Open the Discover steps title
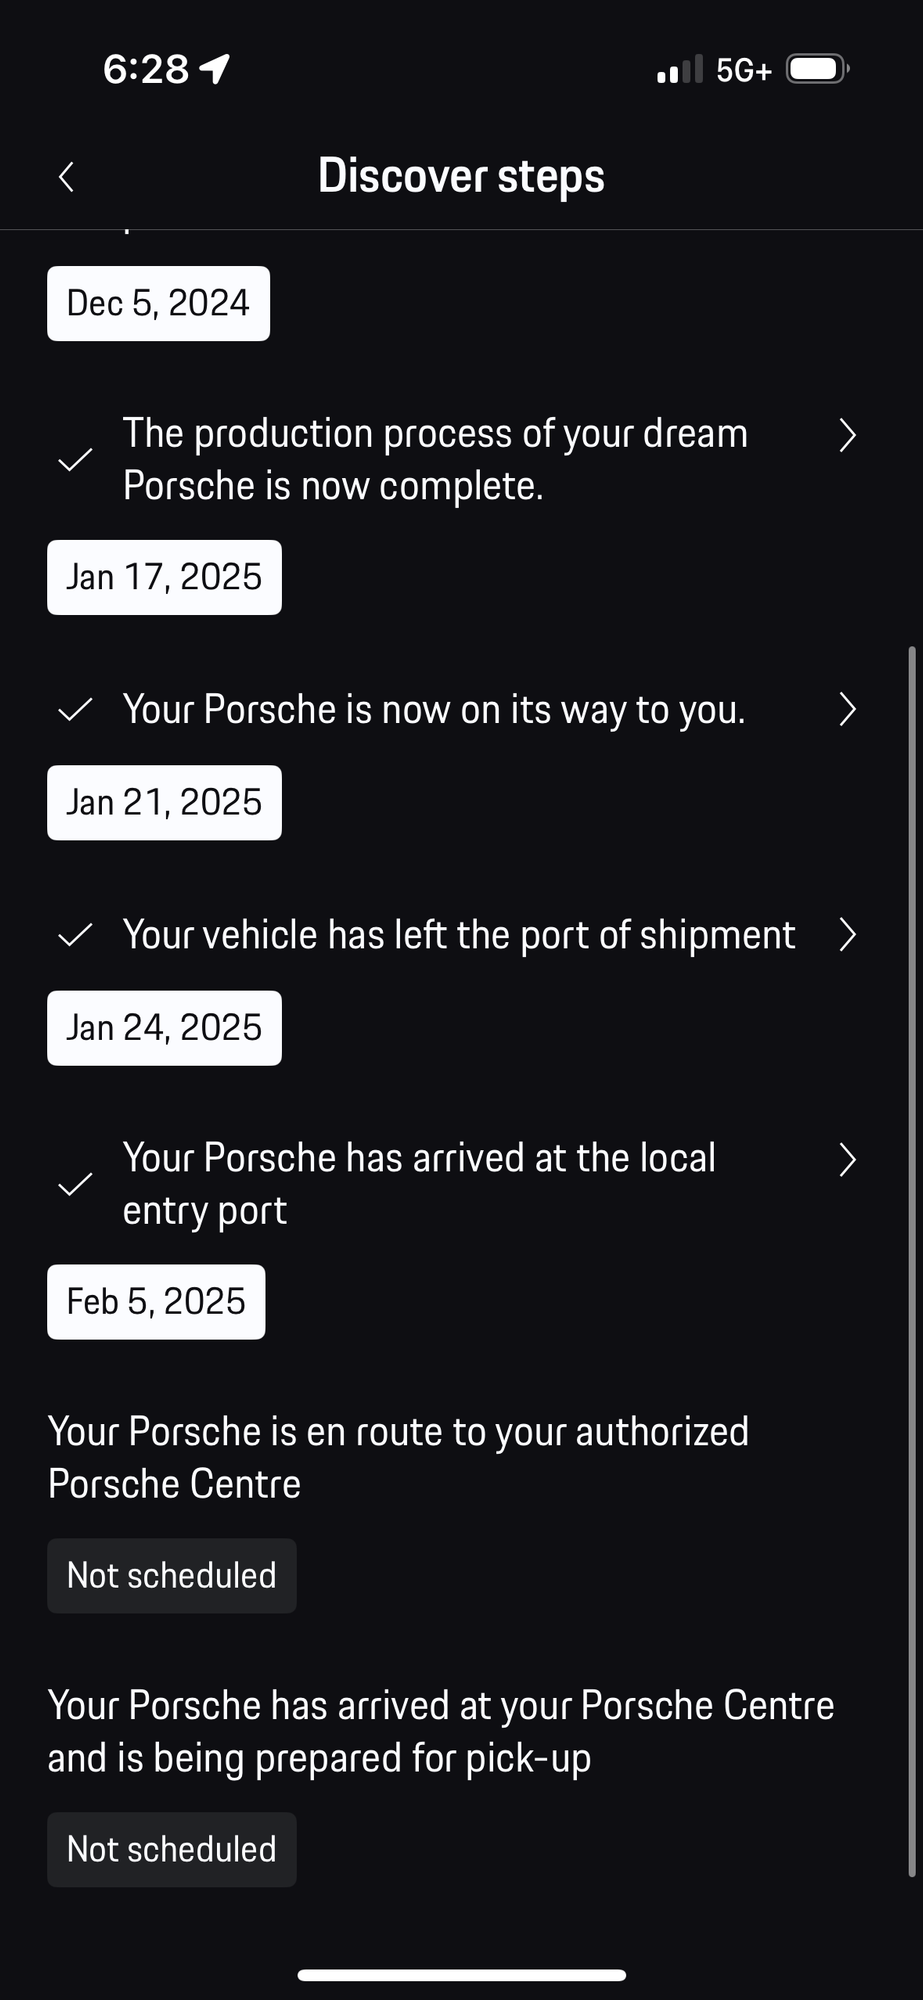The image size is (923, 2000). pyautogui.click(x=461, y=176)
